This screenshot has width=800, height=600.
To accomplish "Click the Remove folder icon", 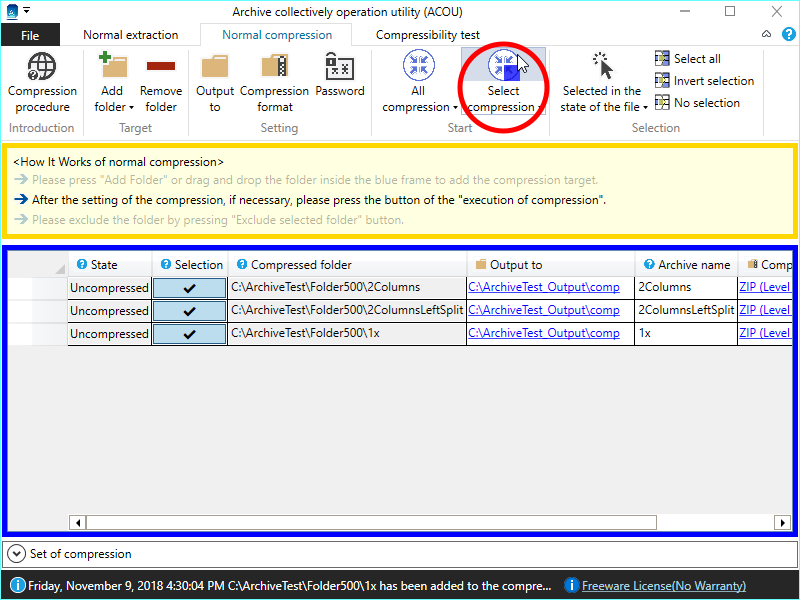I will click(160, 67).
